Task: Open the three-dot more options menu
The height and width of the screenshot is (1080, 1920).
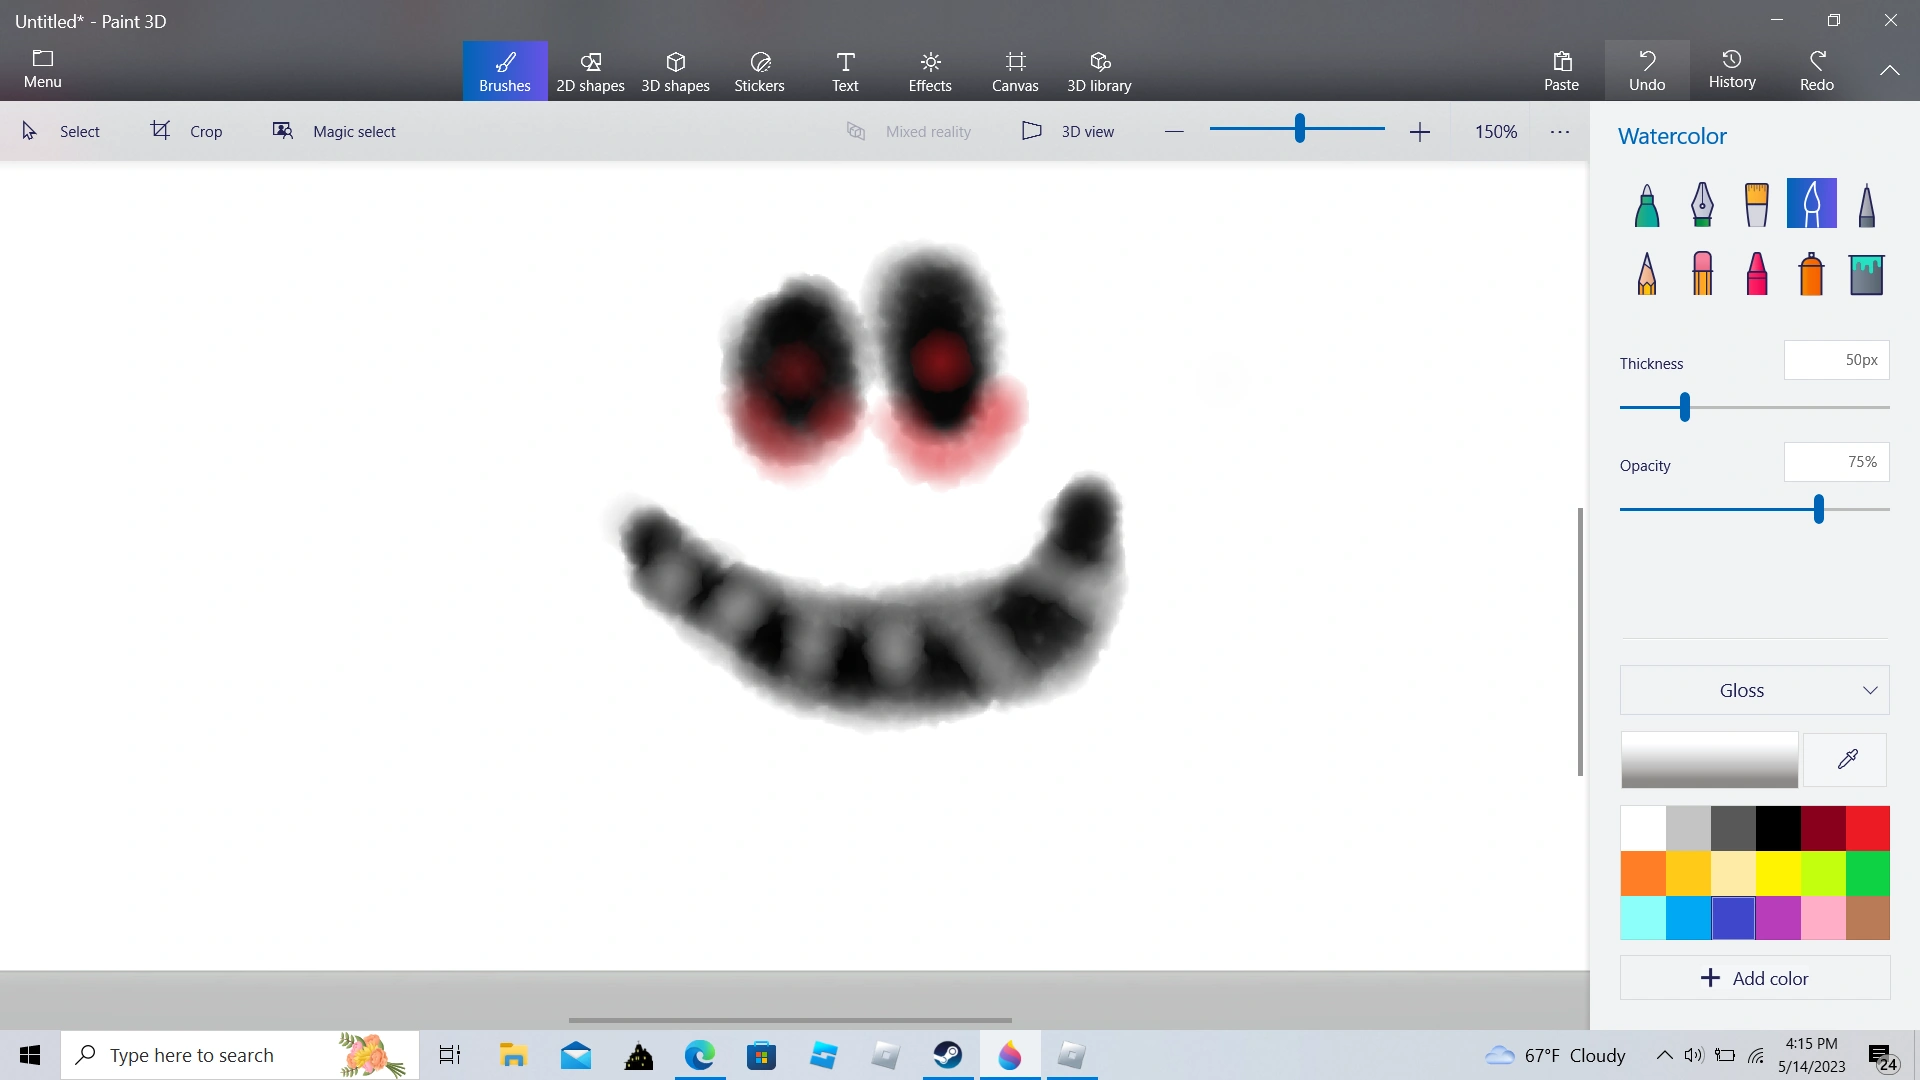Action: (x=1560, y=131)
